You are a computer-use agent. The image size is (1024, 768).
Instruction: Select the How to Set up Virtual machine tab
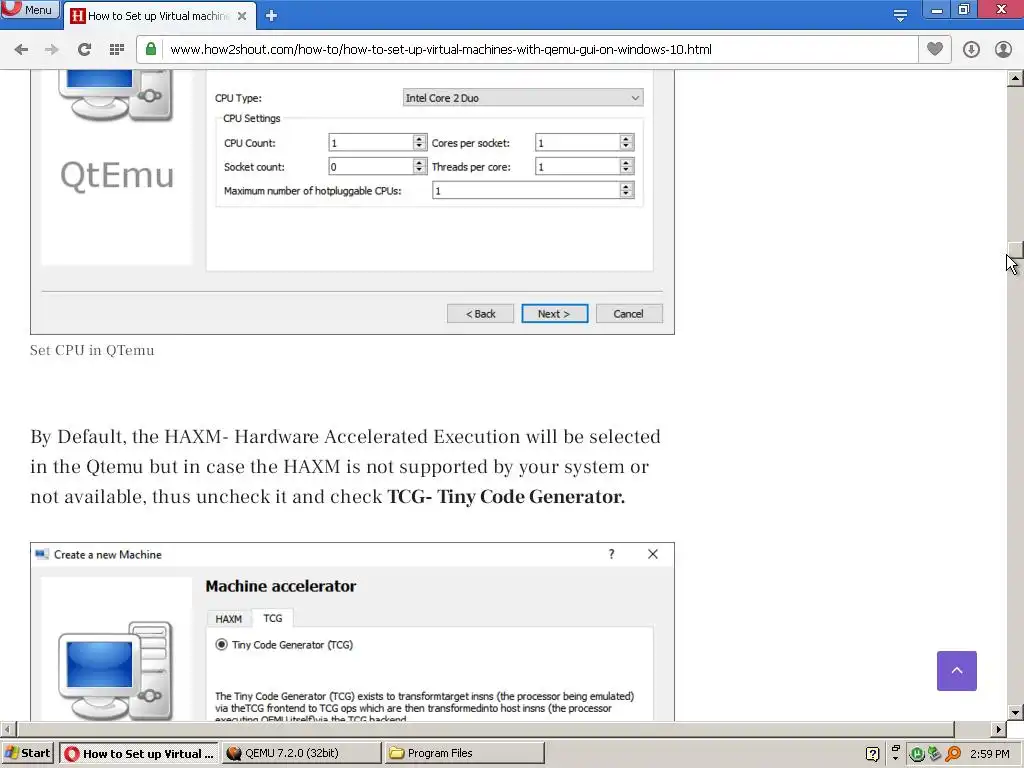(159, 16)
